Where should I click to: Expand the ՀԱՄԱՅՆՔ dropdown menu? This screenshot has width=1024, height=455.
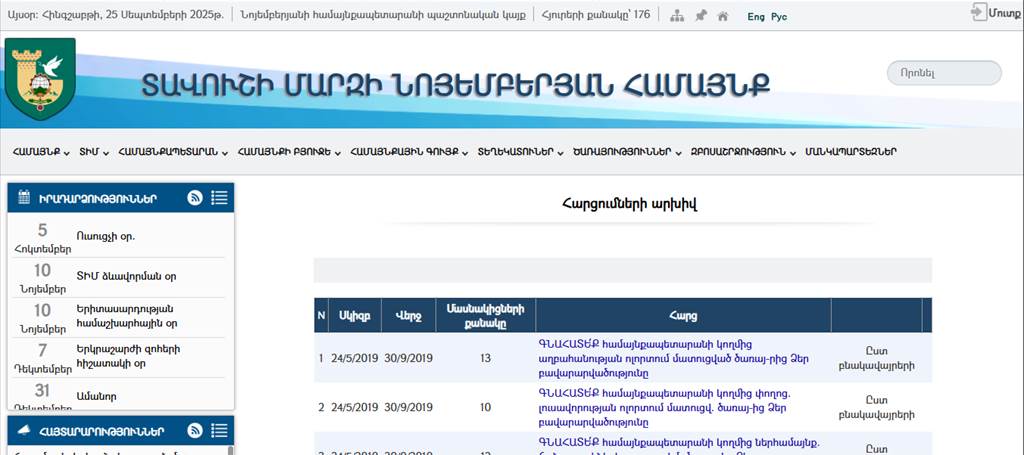tap(40, 152)
